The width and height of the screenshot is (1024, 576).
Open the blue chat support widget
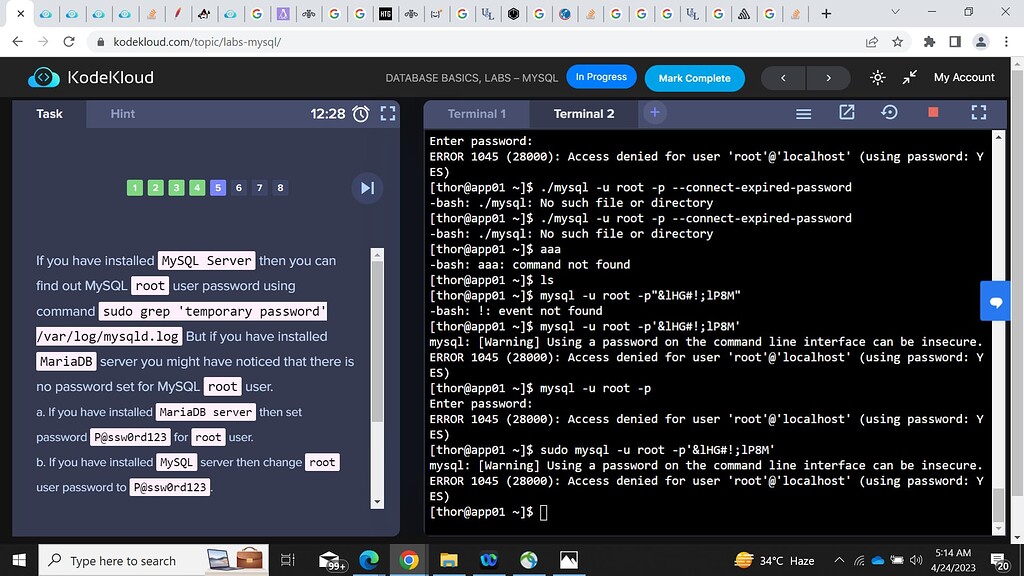click(x=996, y=301)
